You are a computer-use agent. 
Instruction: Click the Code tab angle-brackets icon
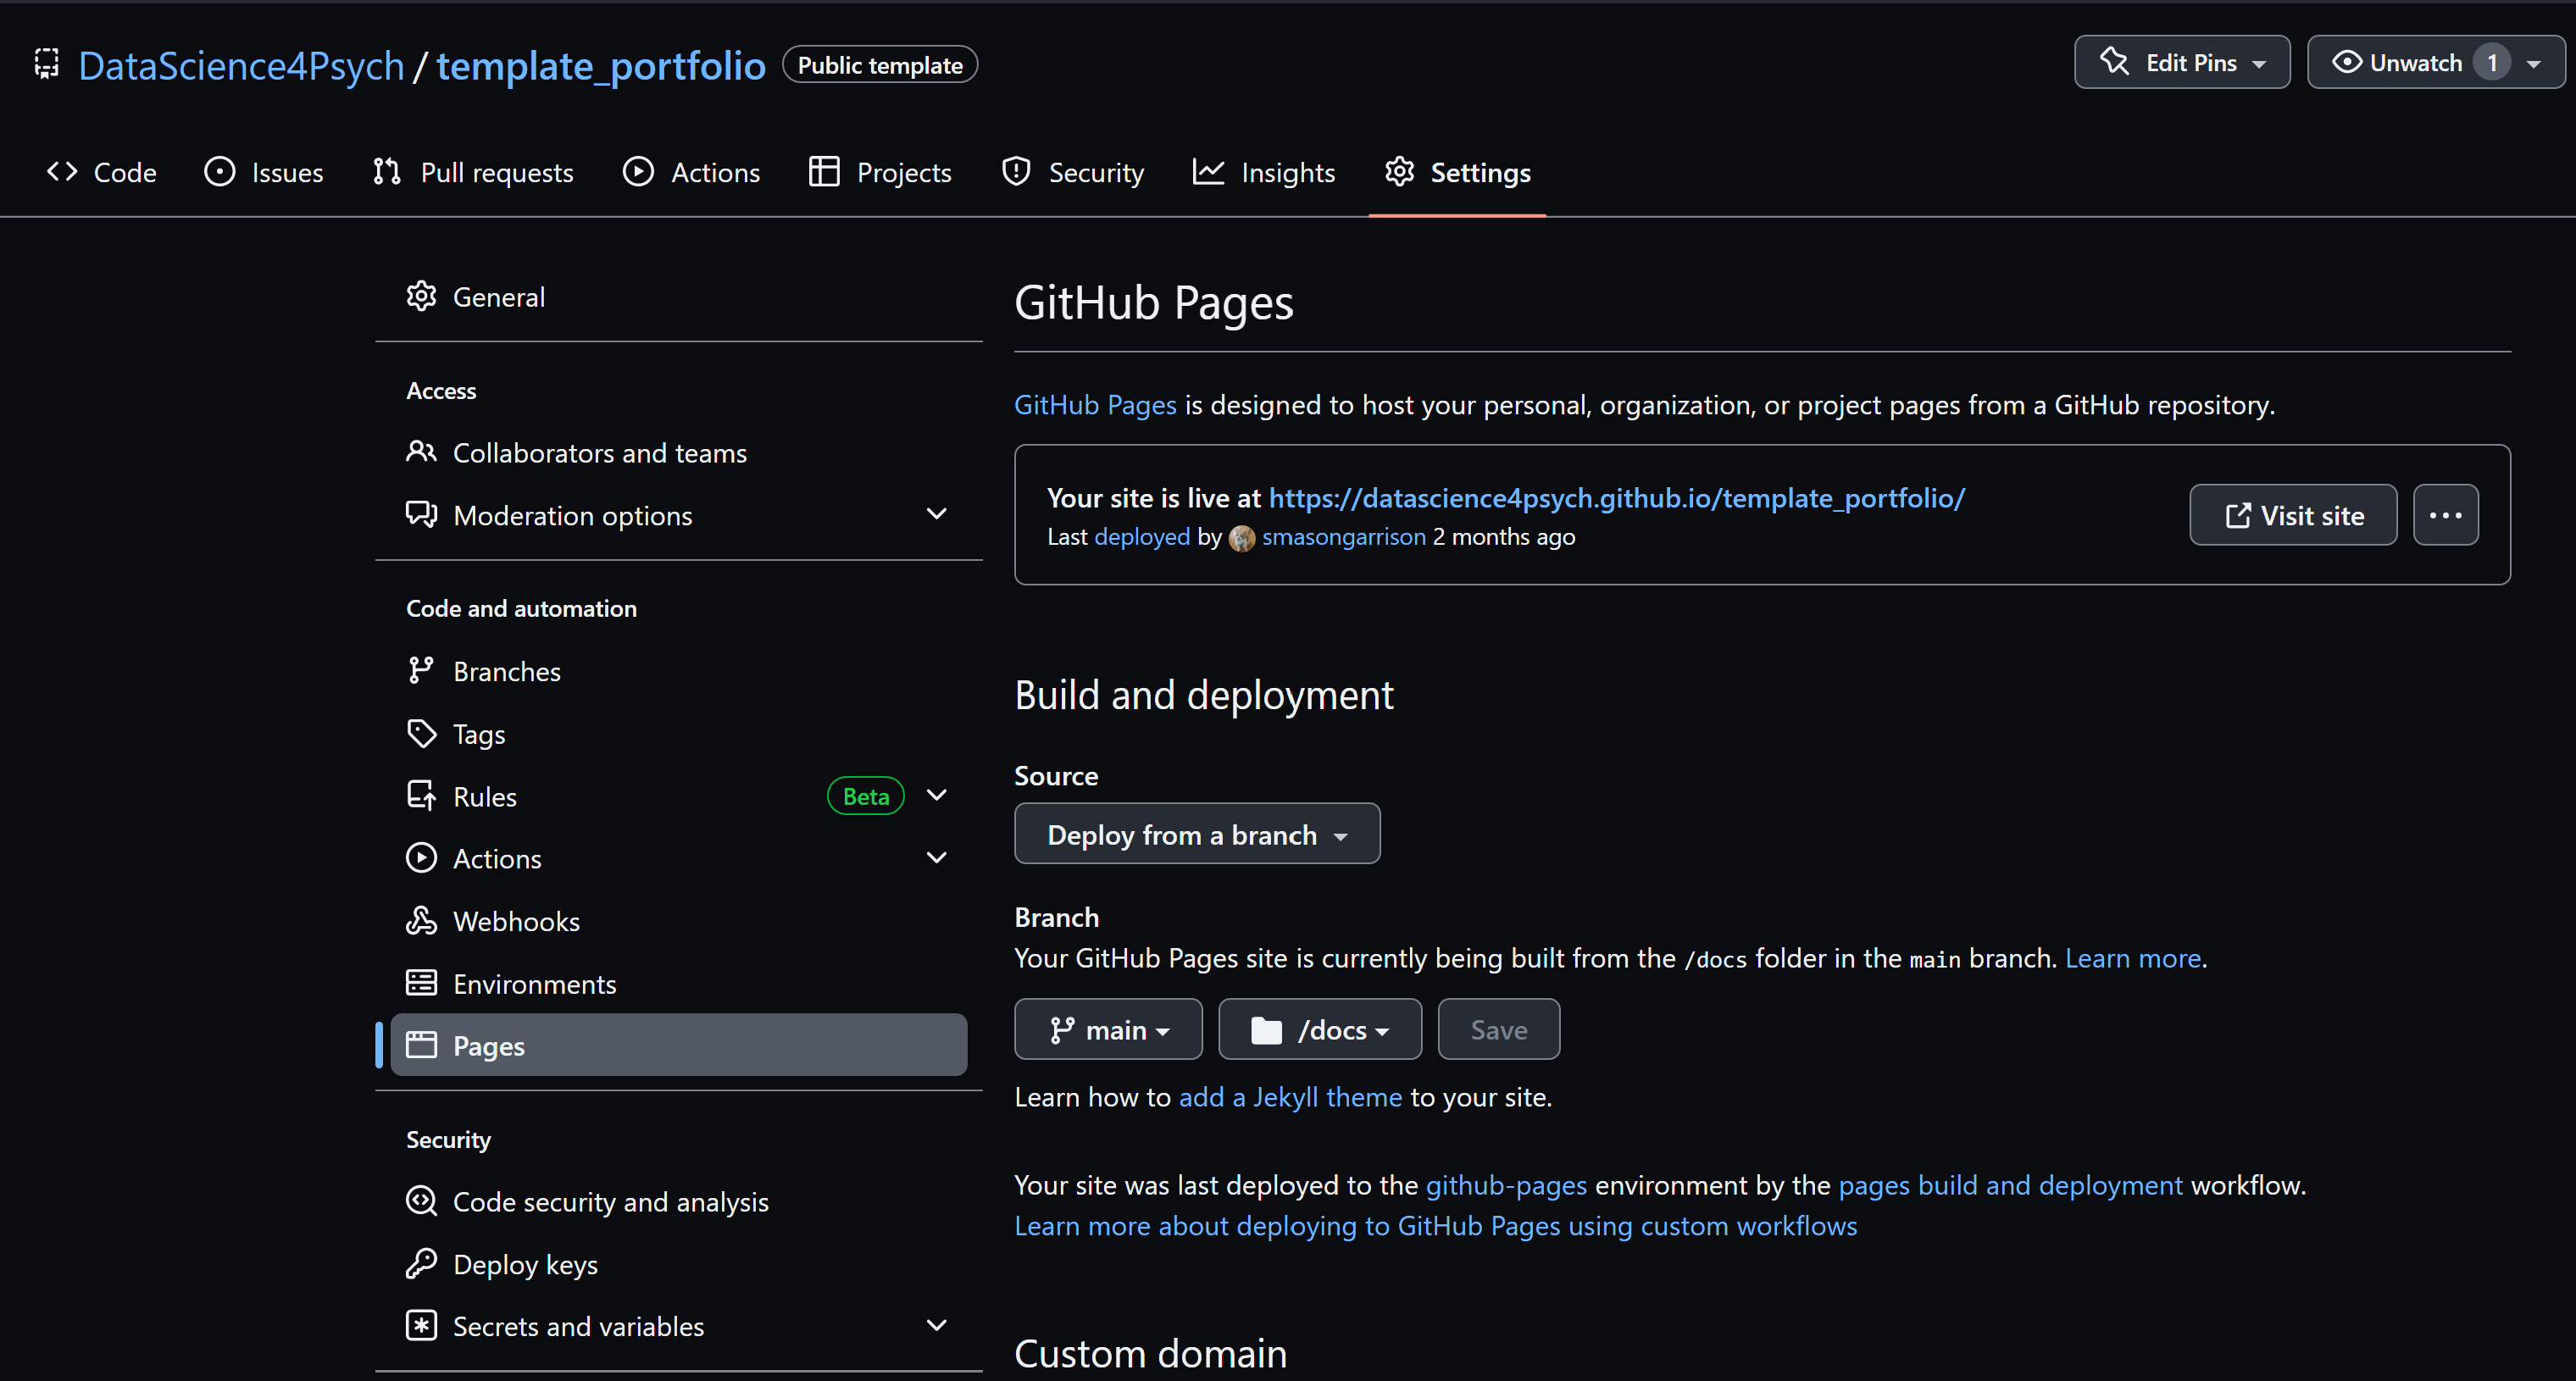(x=62, y=172)
